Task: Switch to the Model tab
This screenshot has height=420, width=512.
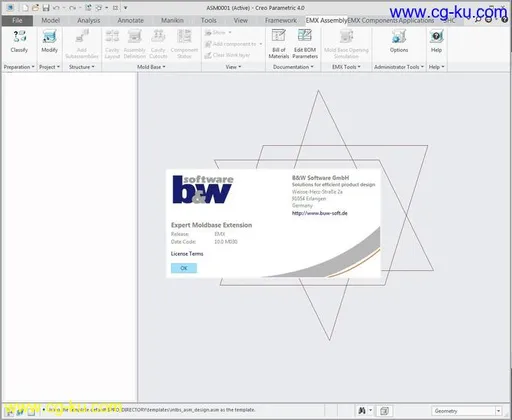Action: 50,20
